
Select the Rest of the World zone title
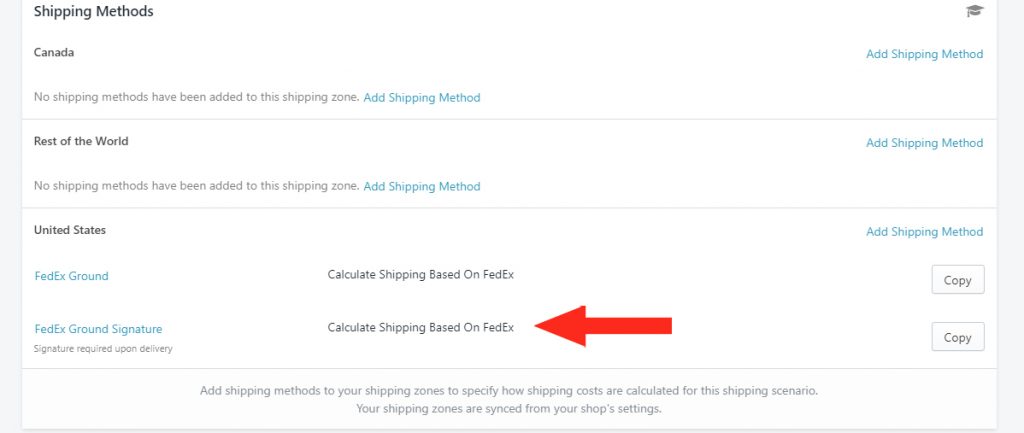(x=81, y=141)
